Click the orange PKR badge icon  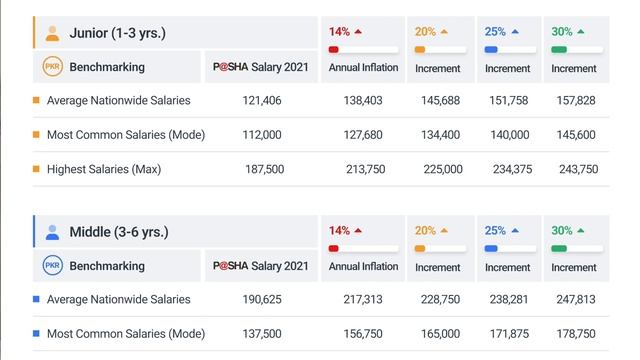(53, 67)
